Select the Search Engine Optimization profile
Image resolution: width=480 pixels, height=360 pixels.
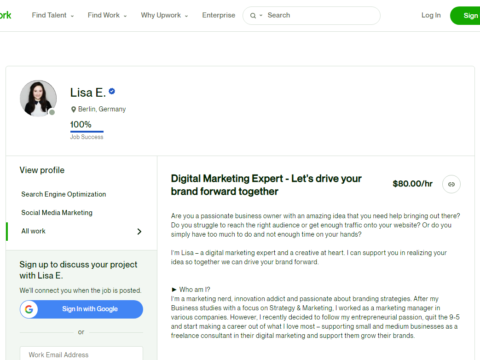(64, 194)
